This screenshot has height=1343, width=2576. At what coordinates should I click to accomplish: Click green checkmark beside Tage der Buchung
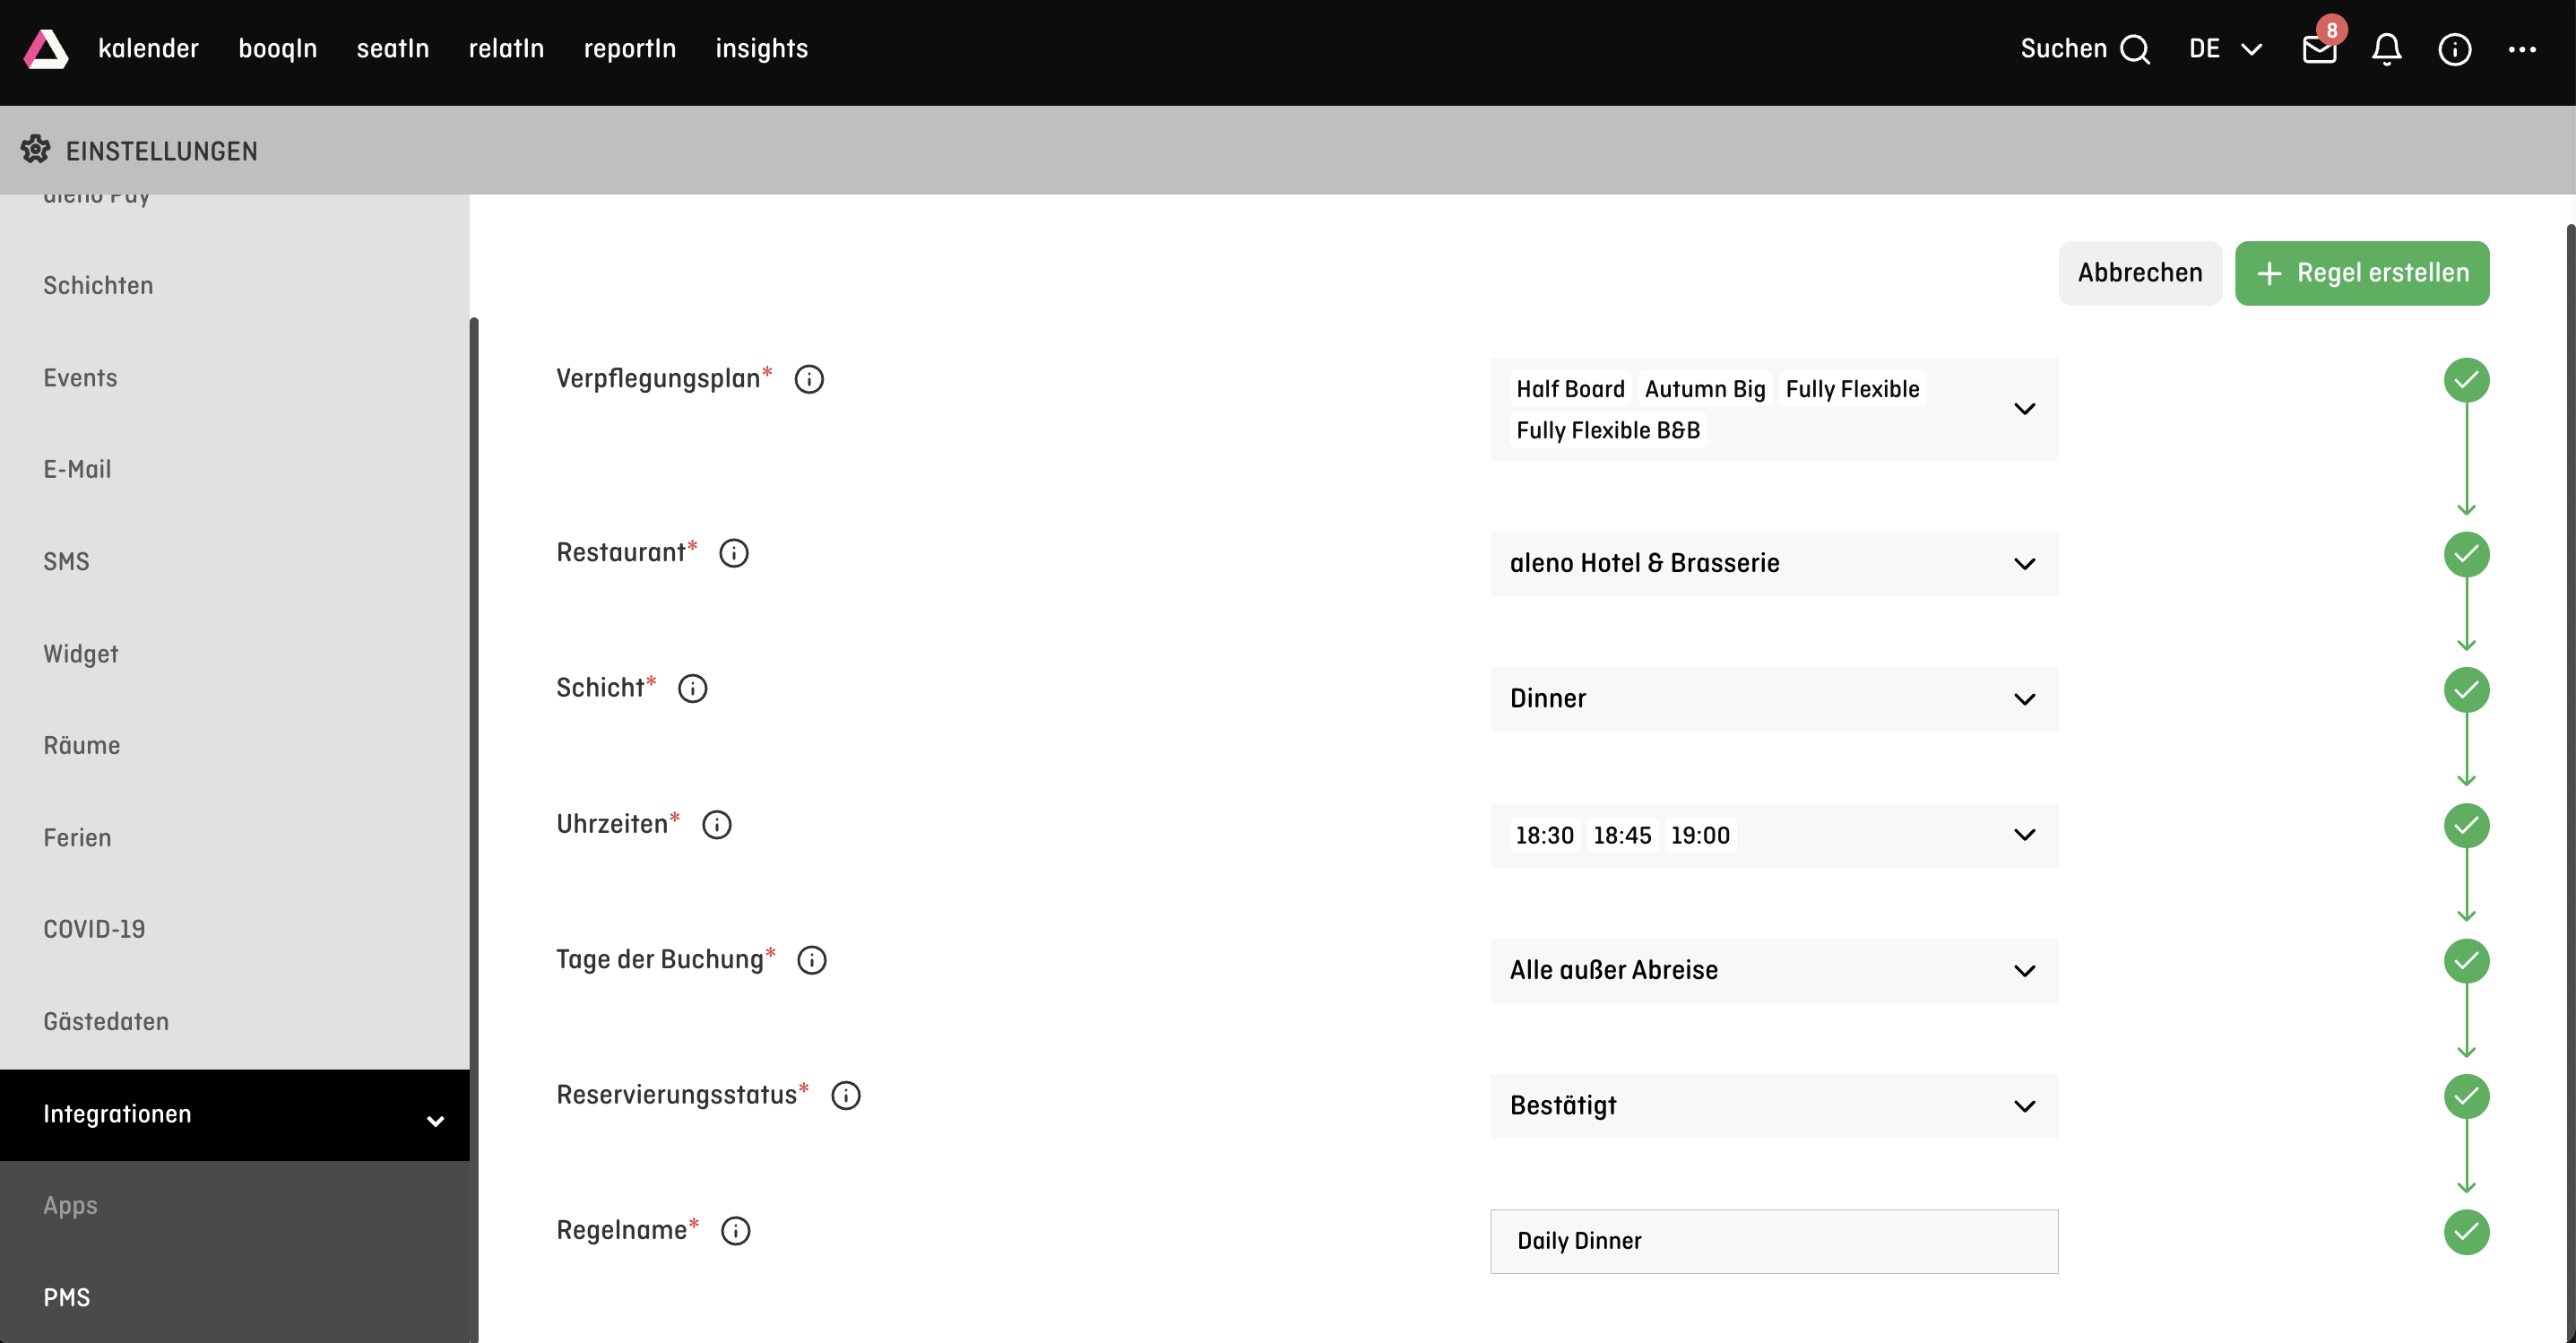click(2467, 961)
